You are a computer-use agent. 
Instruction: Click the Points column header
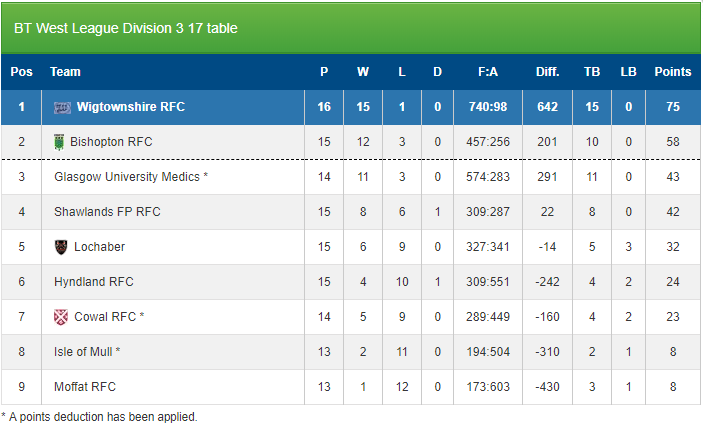click(x=673, y=72)
